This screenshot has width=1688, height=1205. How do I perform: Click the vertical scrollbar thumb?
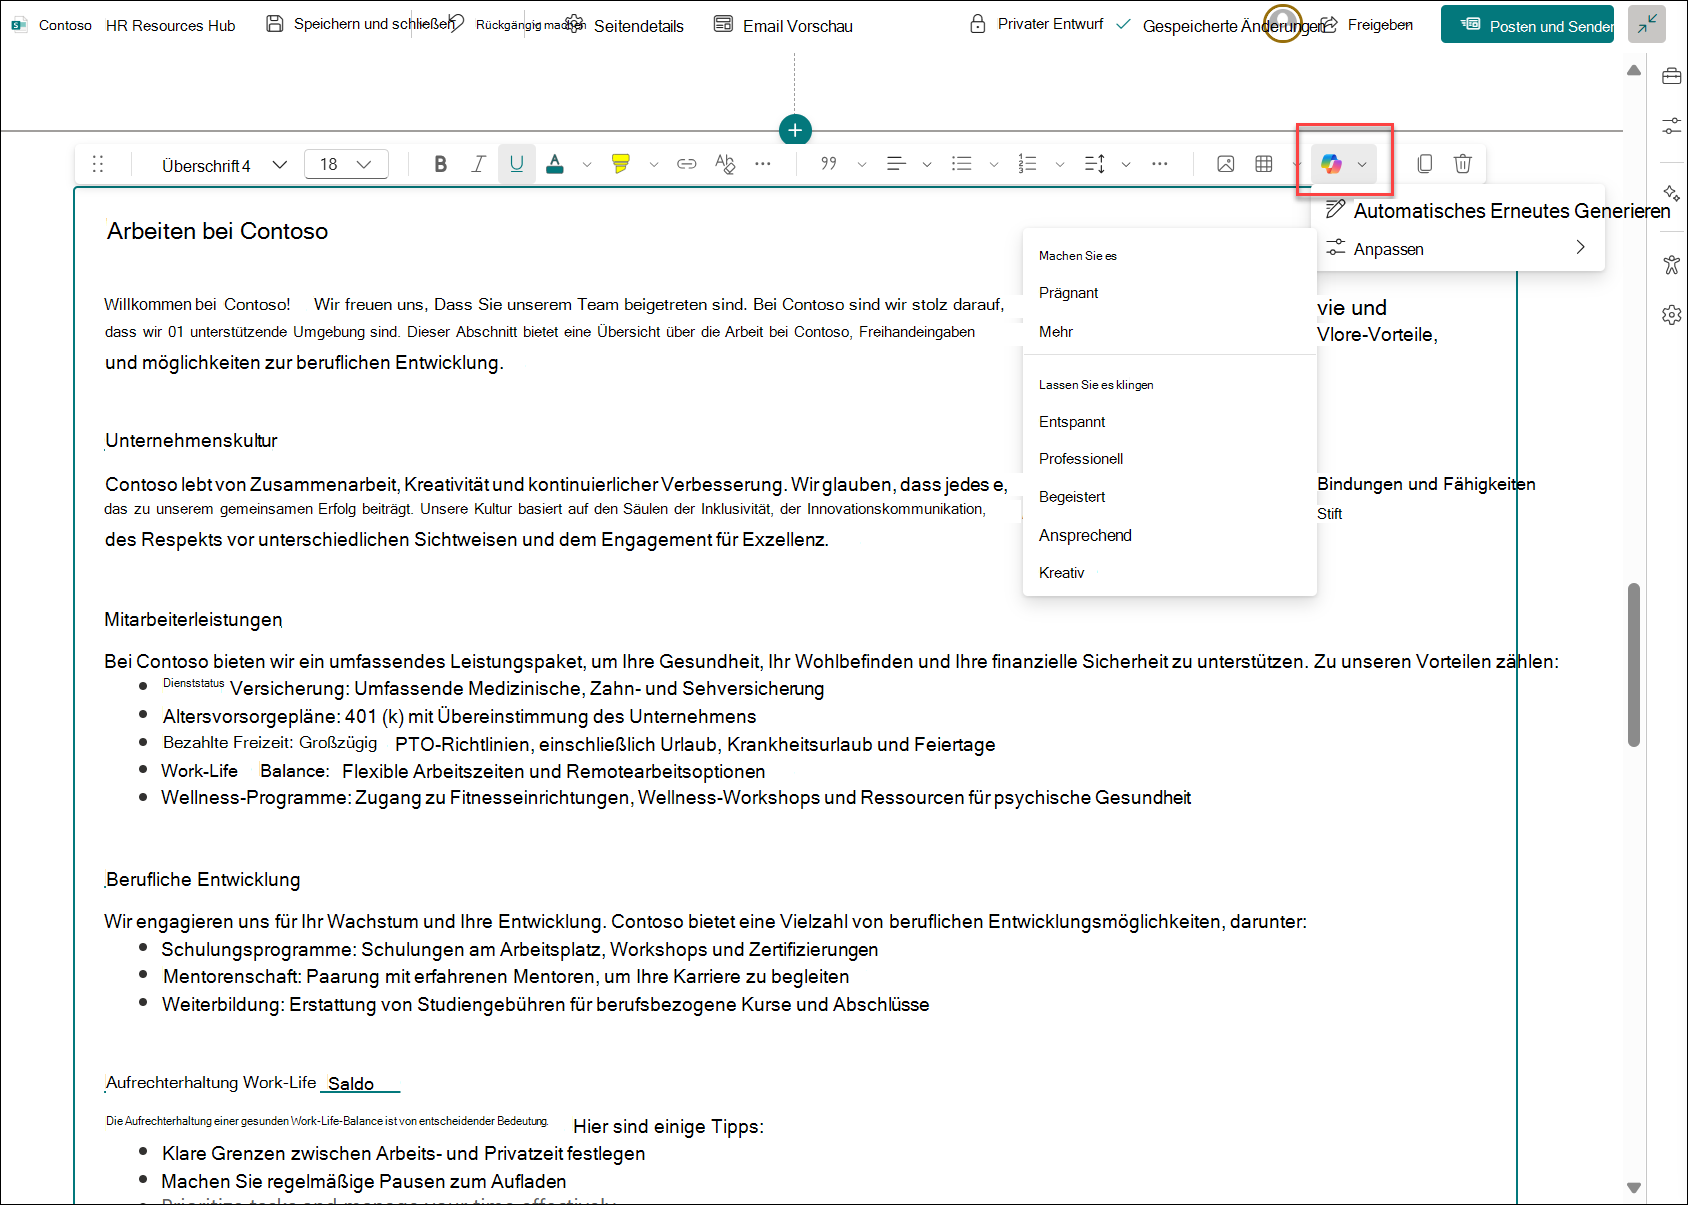point(1634,664)
